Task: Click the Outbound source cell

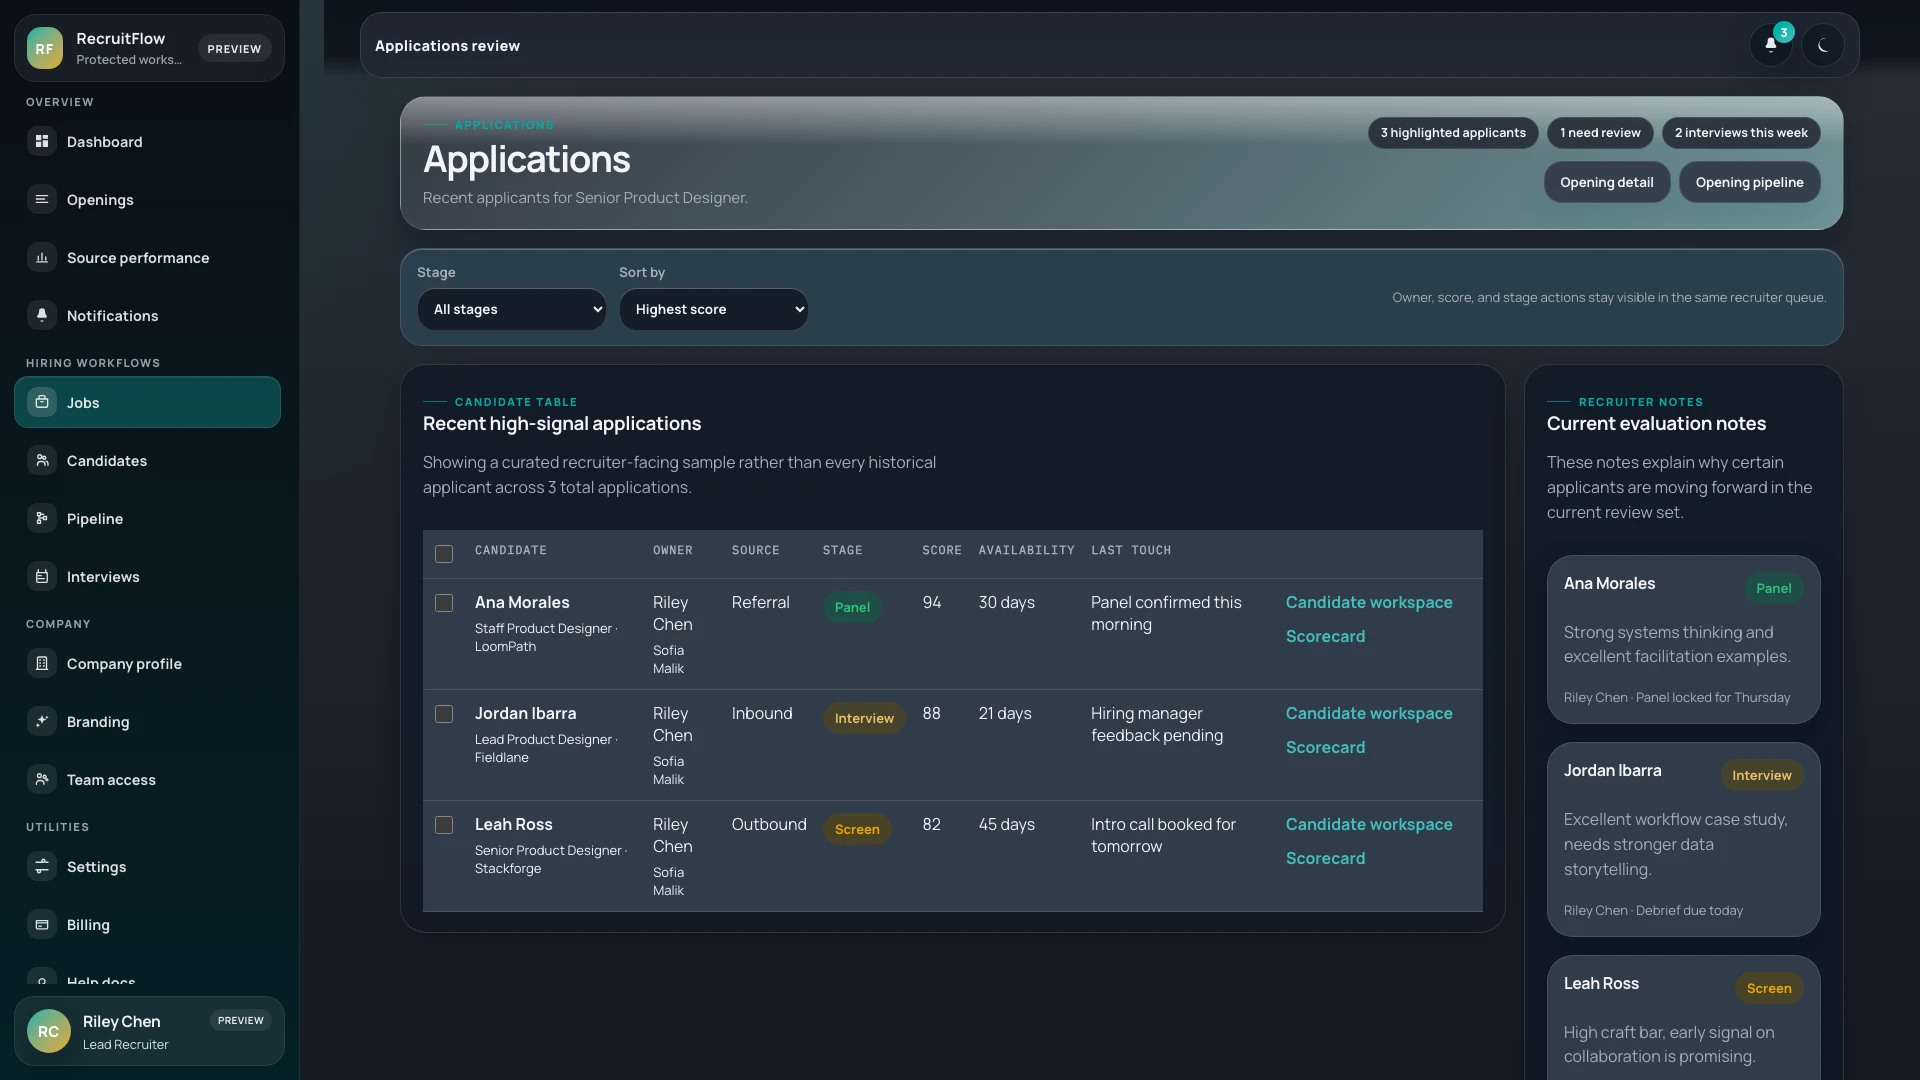Action: [x=768, y=824]
